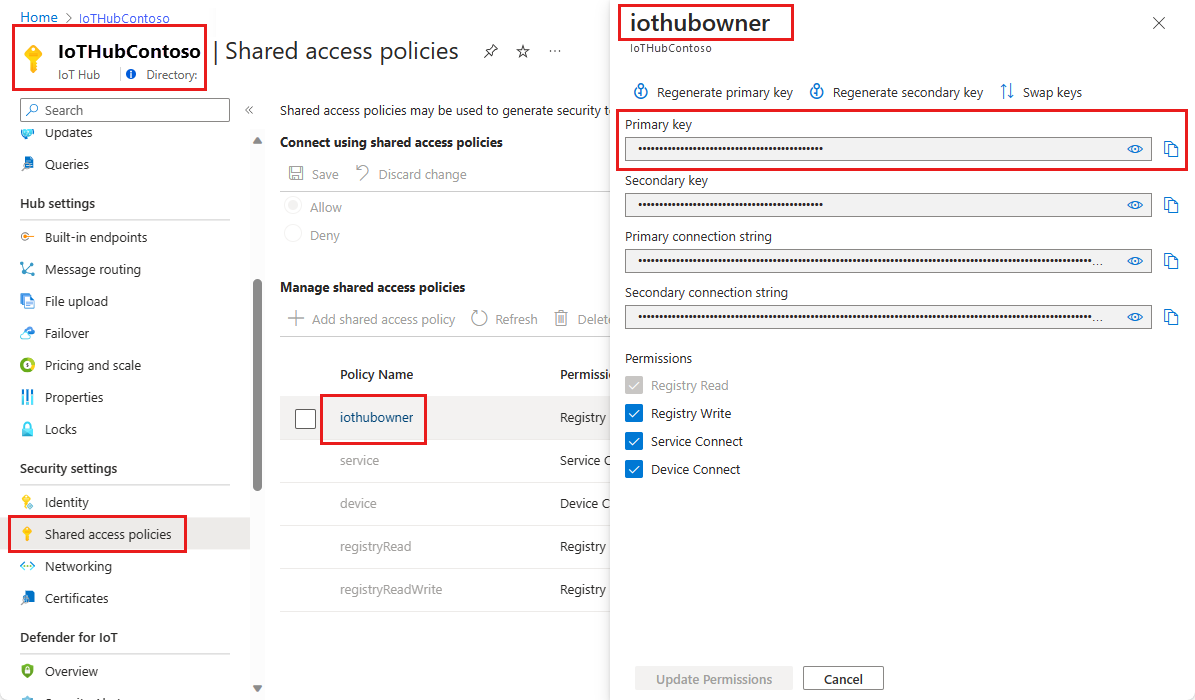Click the Update Permissions button
The height and width of the screenshot is (700, 1195).
tap(713, 678)
